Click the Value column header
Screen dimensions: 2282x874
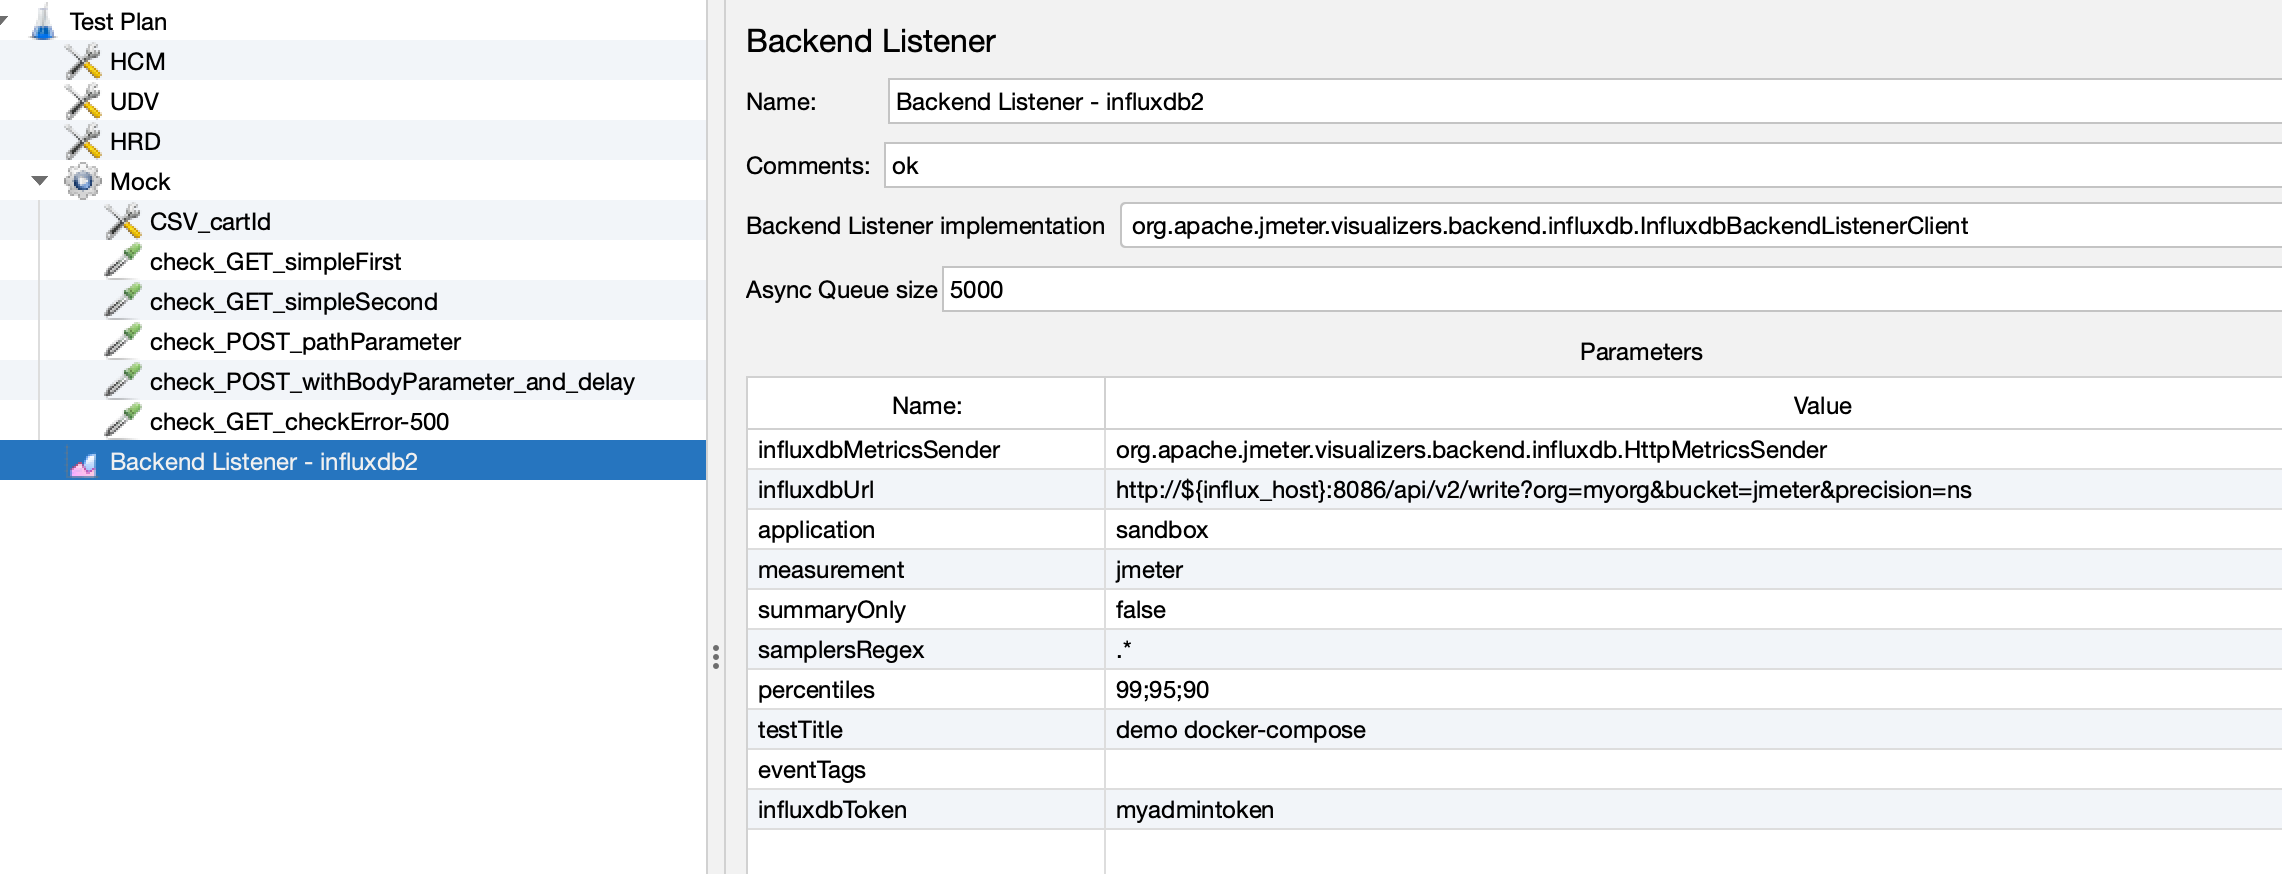tap(1694, 406)
